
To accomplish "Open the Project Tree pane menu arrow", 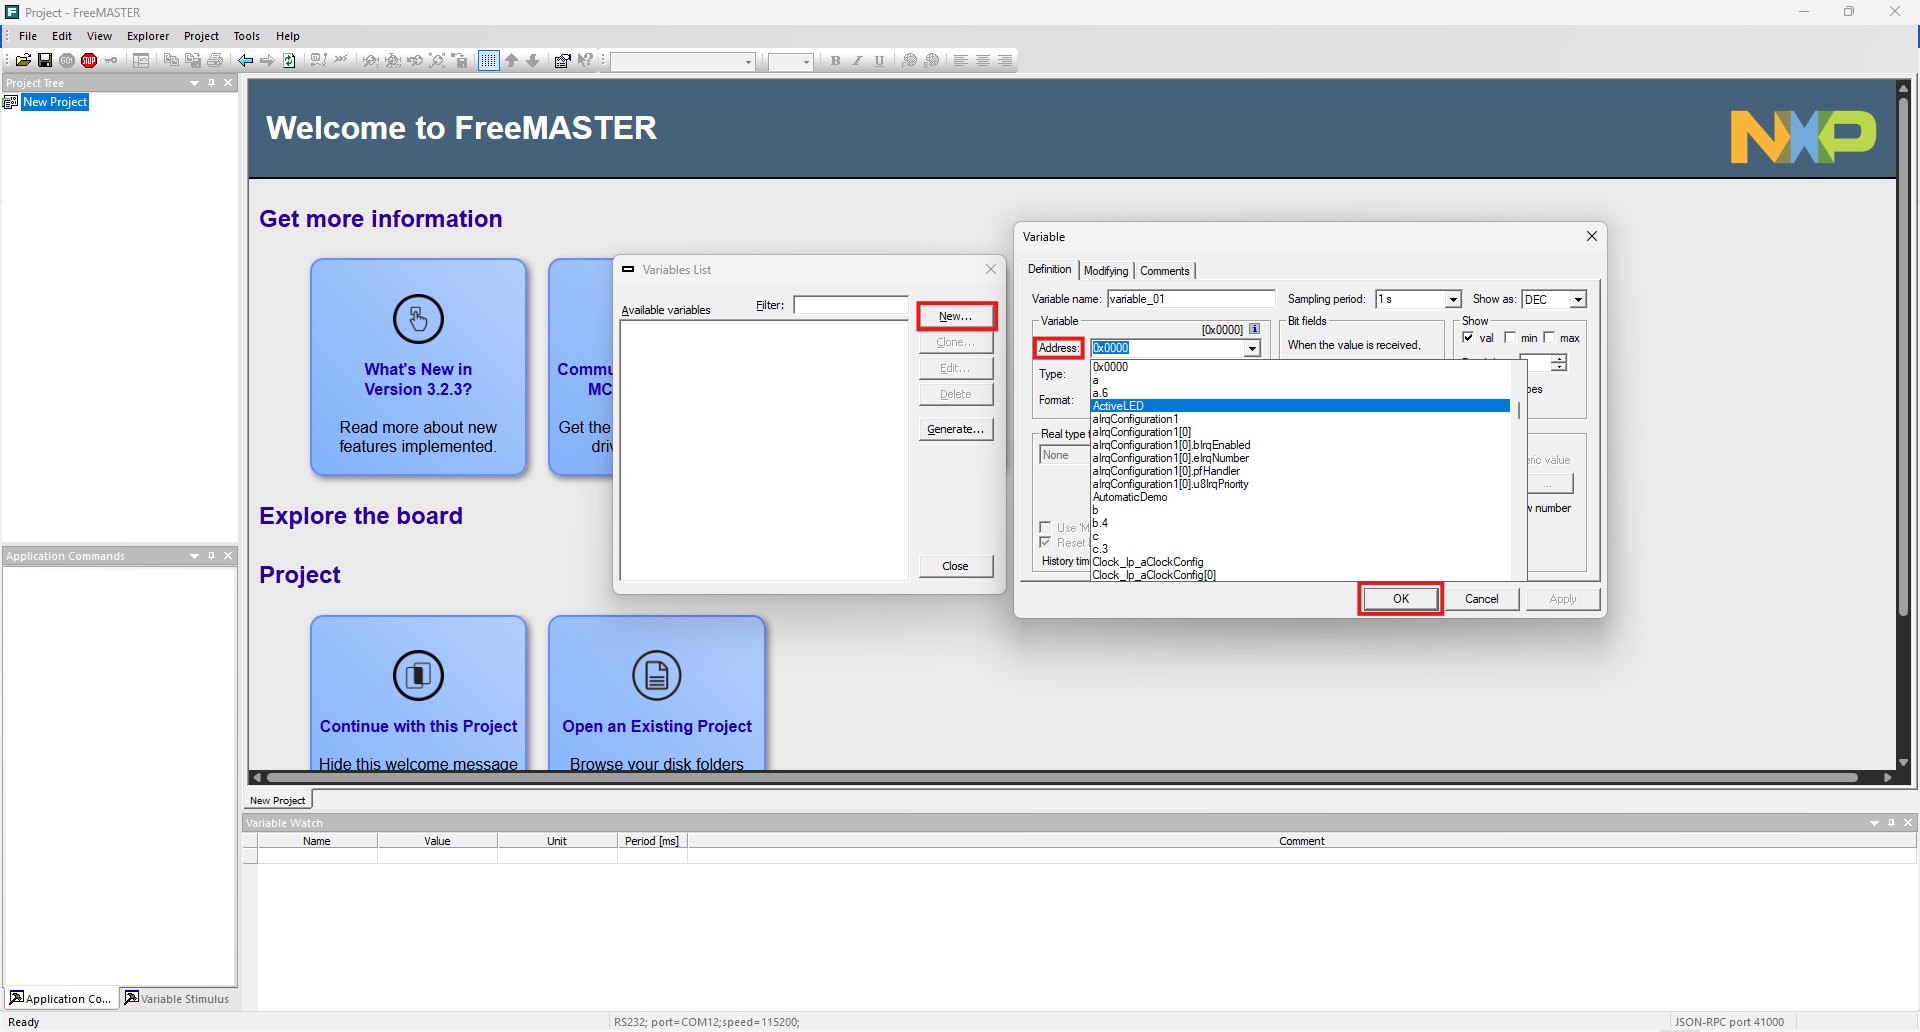I will pos(195,83).
